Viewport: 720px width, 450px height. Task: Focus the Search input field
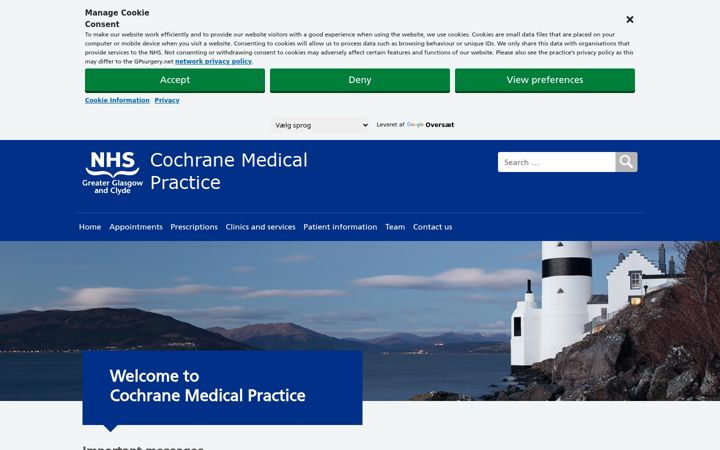coord(556,162)
